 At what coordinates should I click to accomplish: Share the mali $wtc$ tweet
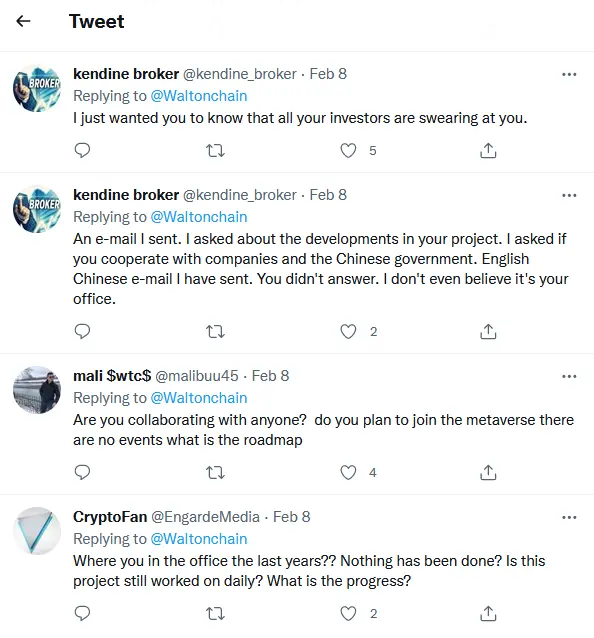pos(488,472)
